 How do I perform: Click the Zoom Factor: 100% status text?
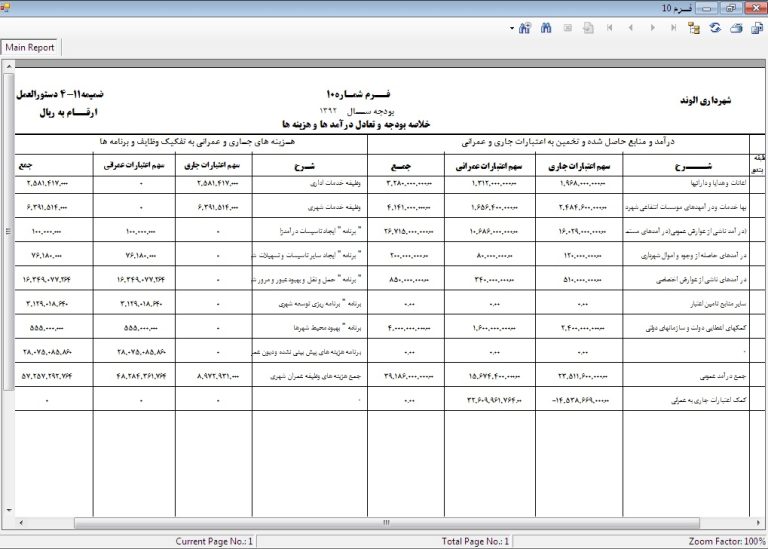click(x=726, y=541)
